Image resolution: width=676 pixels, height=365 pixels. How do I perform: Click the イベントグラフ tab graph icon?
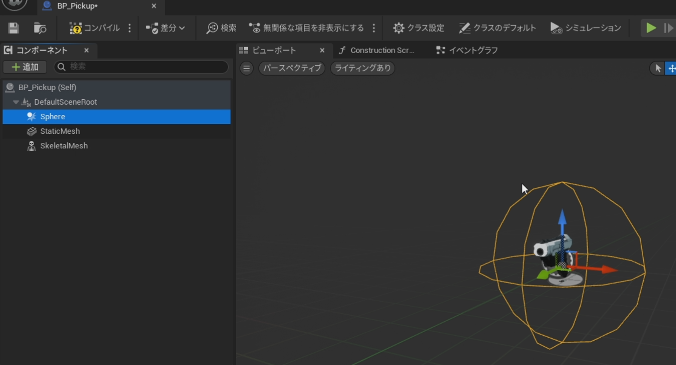pos(440,50)
